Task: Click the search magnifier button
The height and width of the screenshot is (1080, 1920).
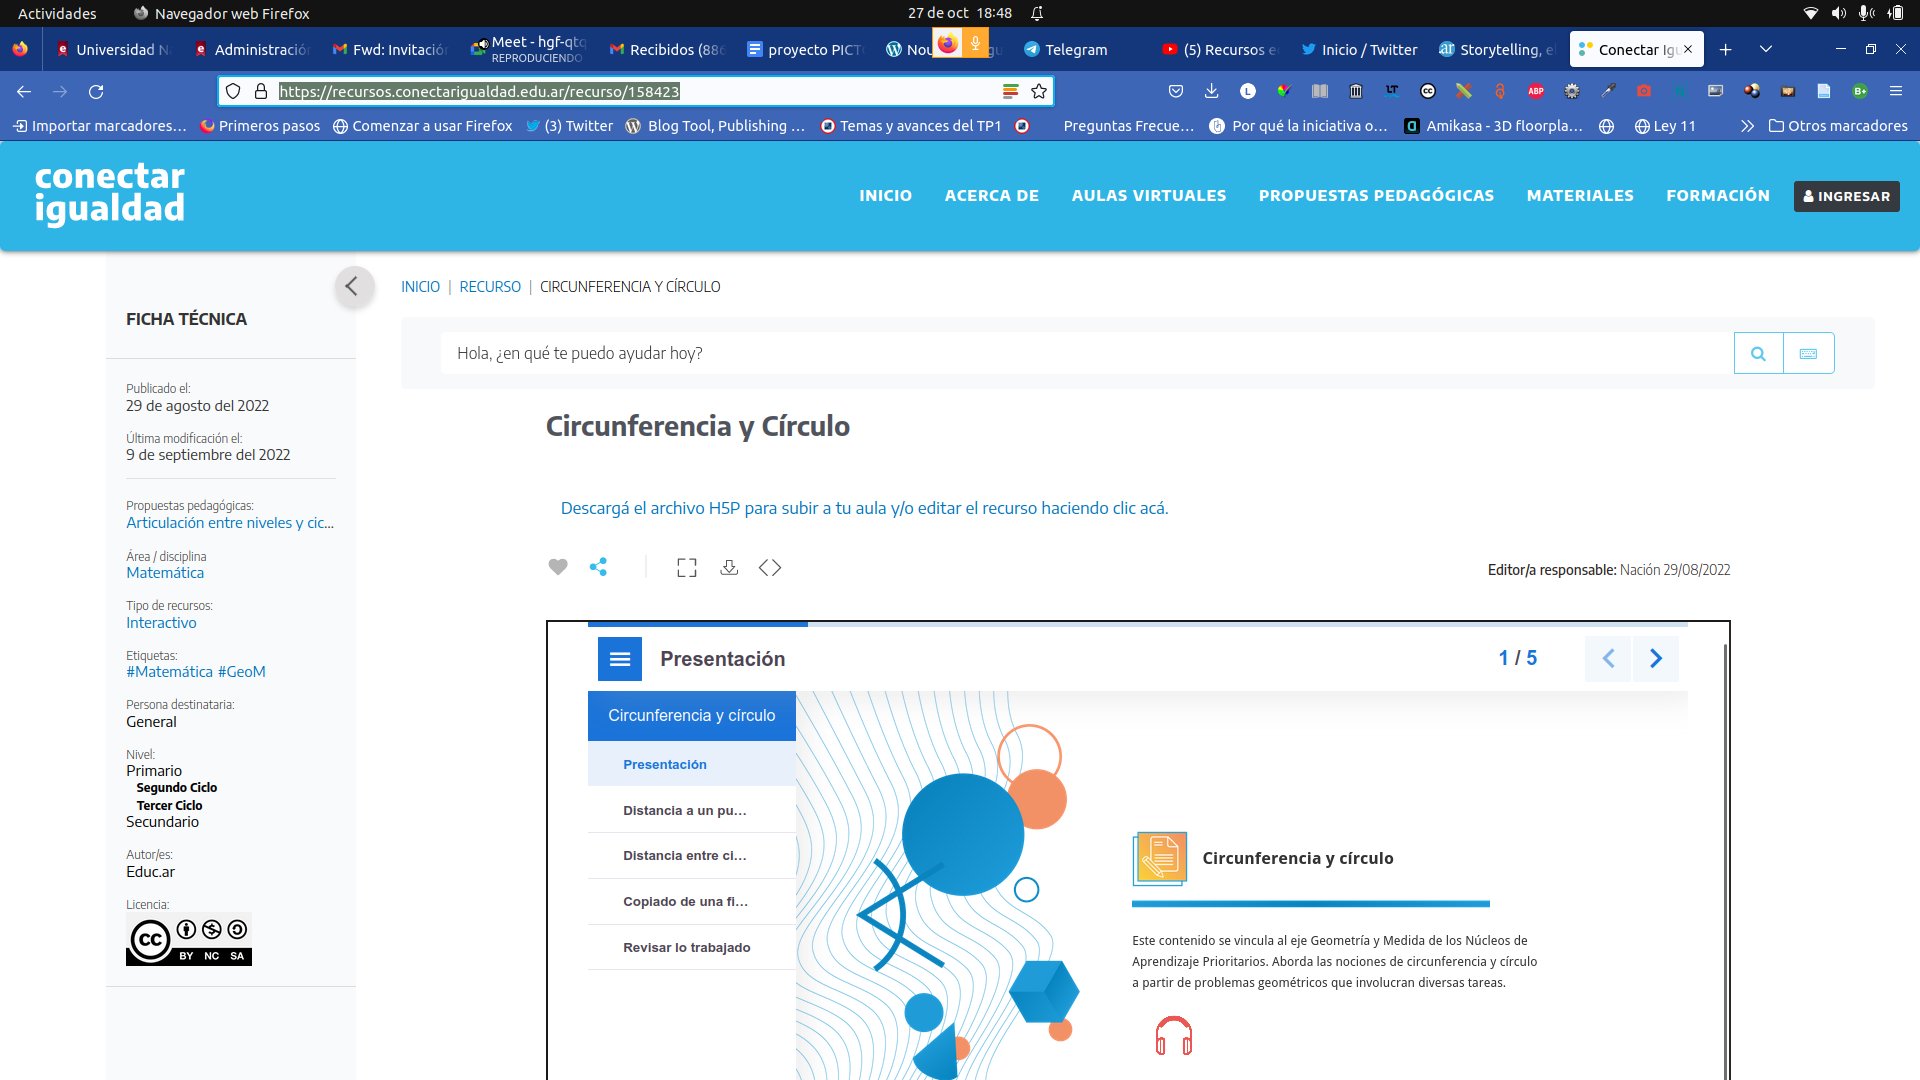Action: pos(1758,353)
